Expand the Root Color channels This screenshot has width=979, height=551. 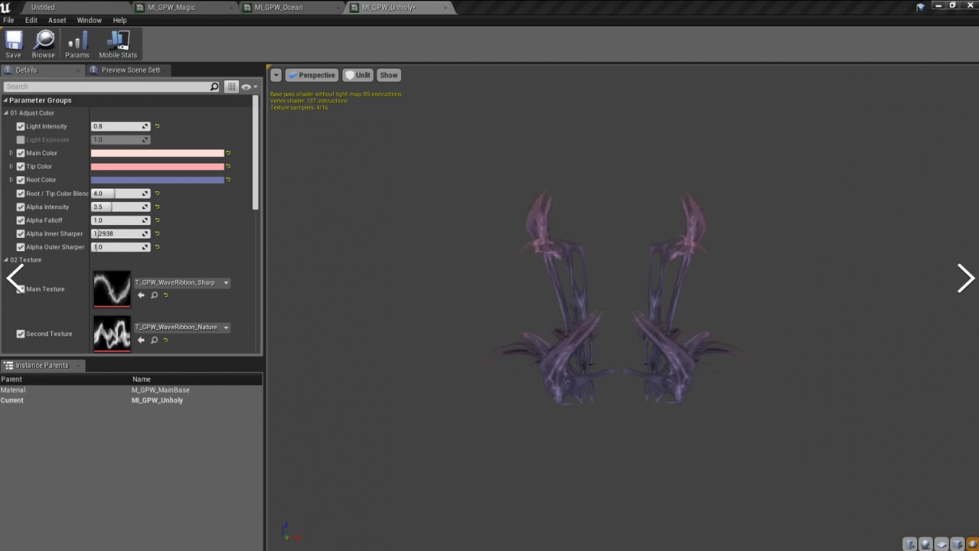[11, 180]
